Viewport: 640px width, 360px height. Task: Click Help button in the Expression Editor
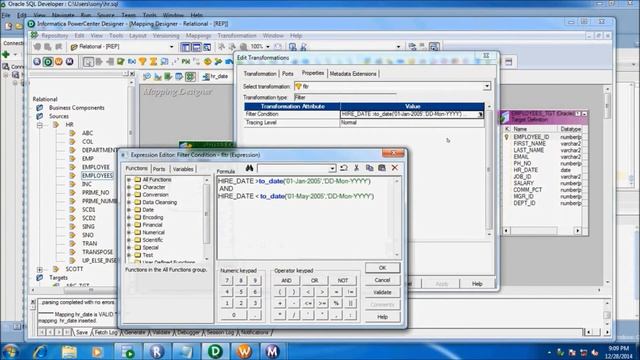point(382,317)
